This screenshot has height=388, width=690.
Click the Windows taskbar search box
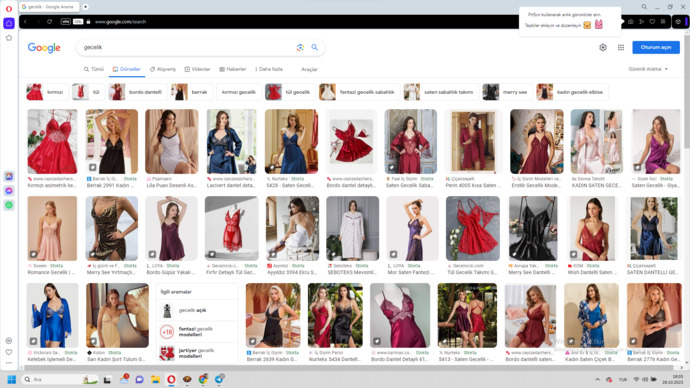[x=61, y=379]
